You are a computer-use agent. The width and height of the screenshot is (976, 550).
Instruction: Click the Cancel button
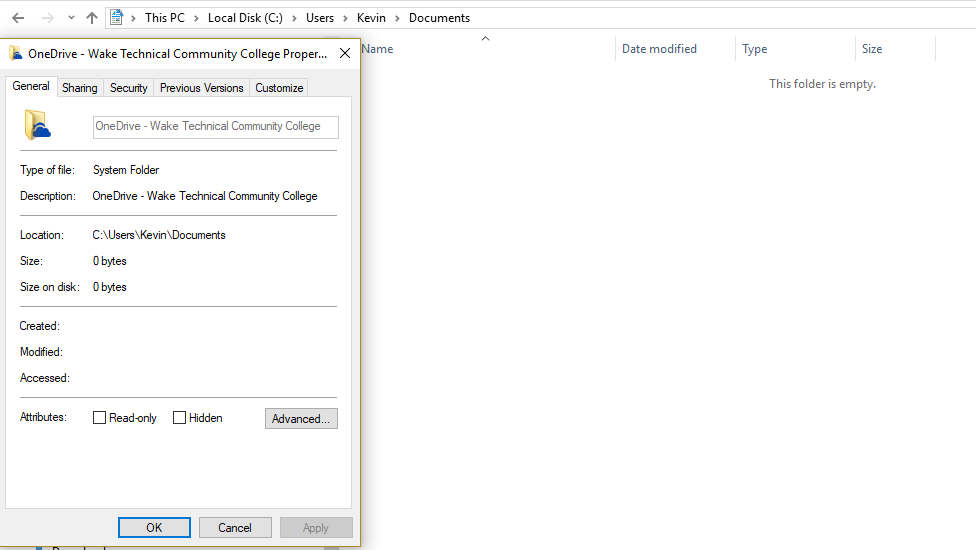(235, 528)
